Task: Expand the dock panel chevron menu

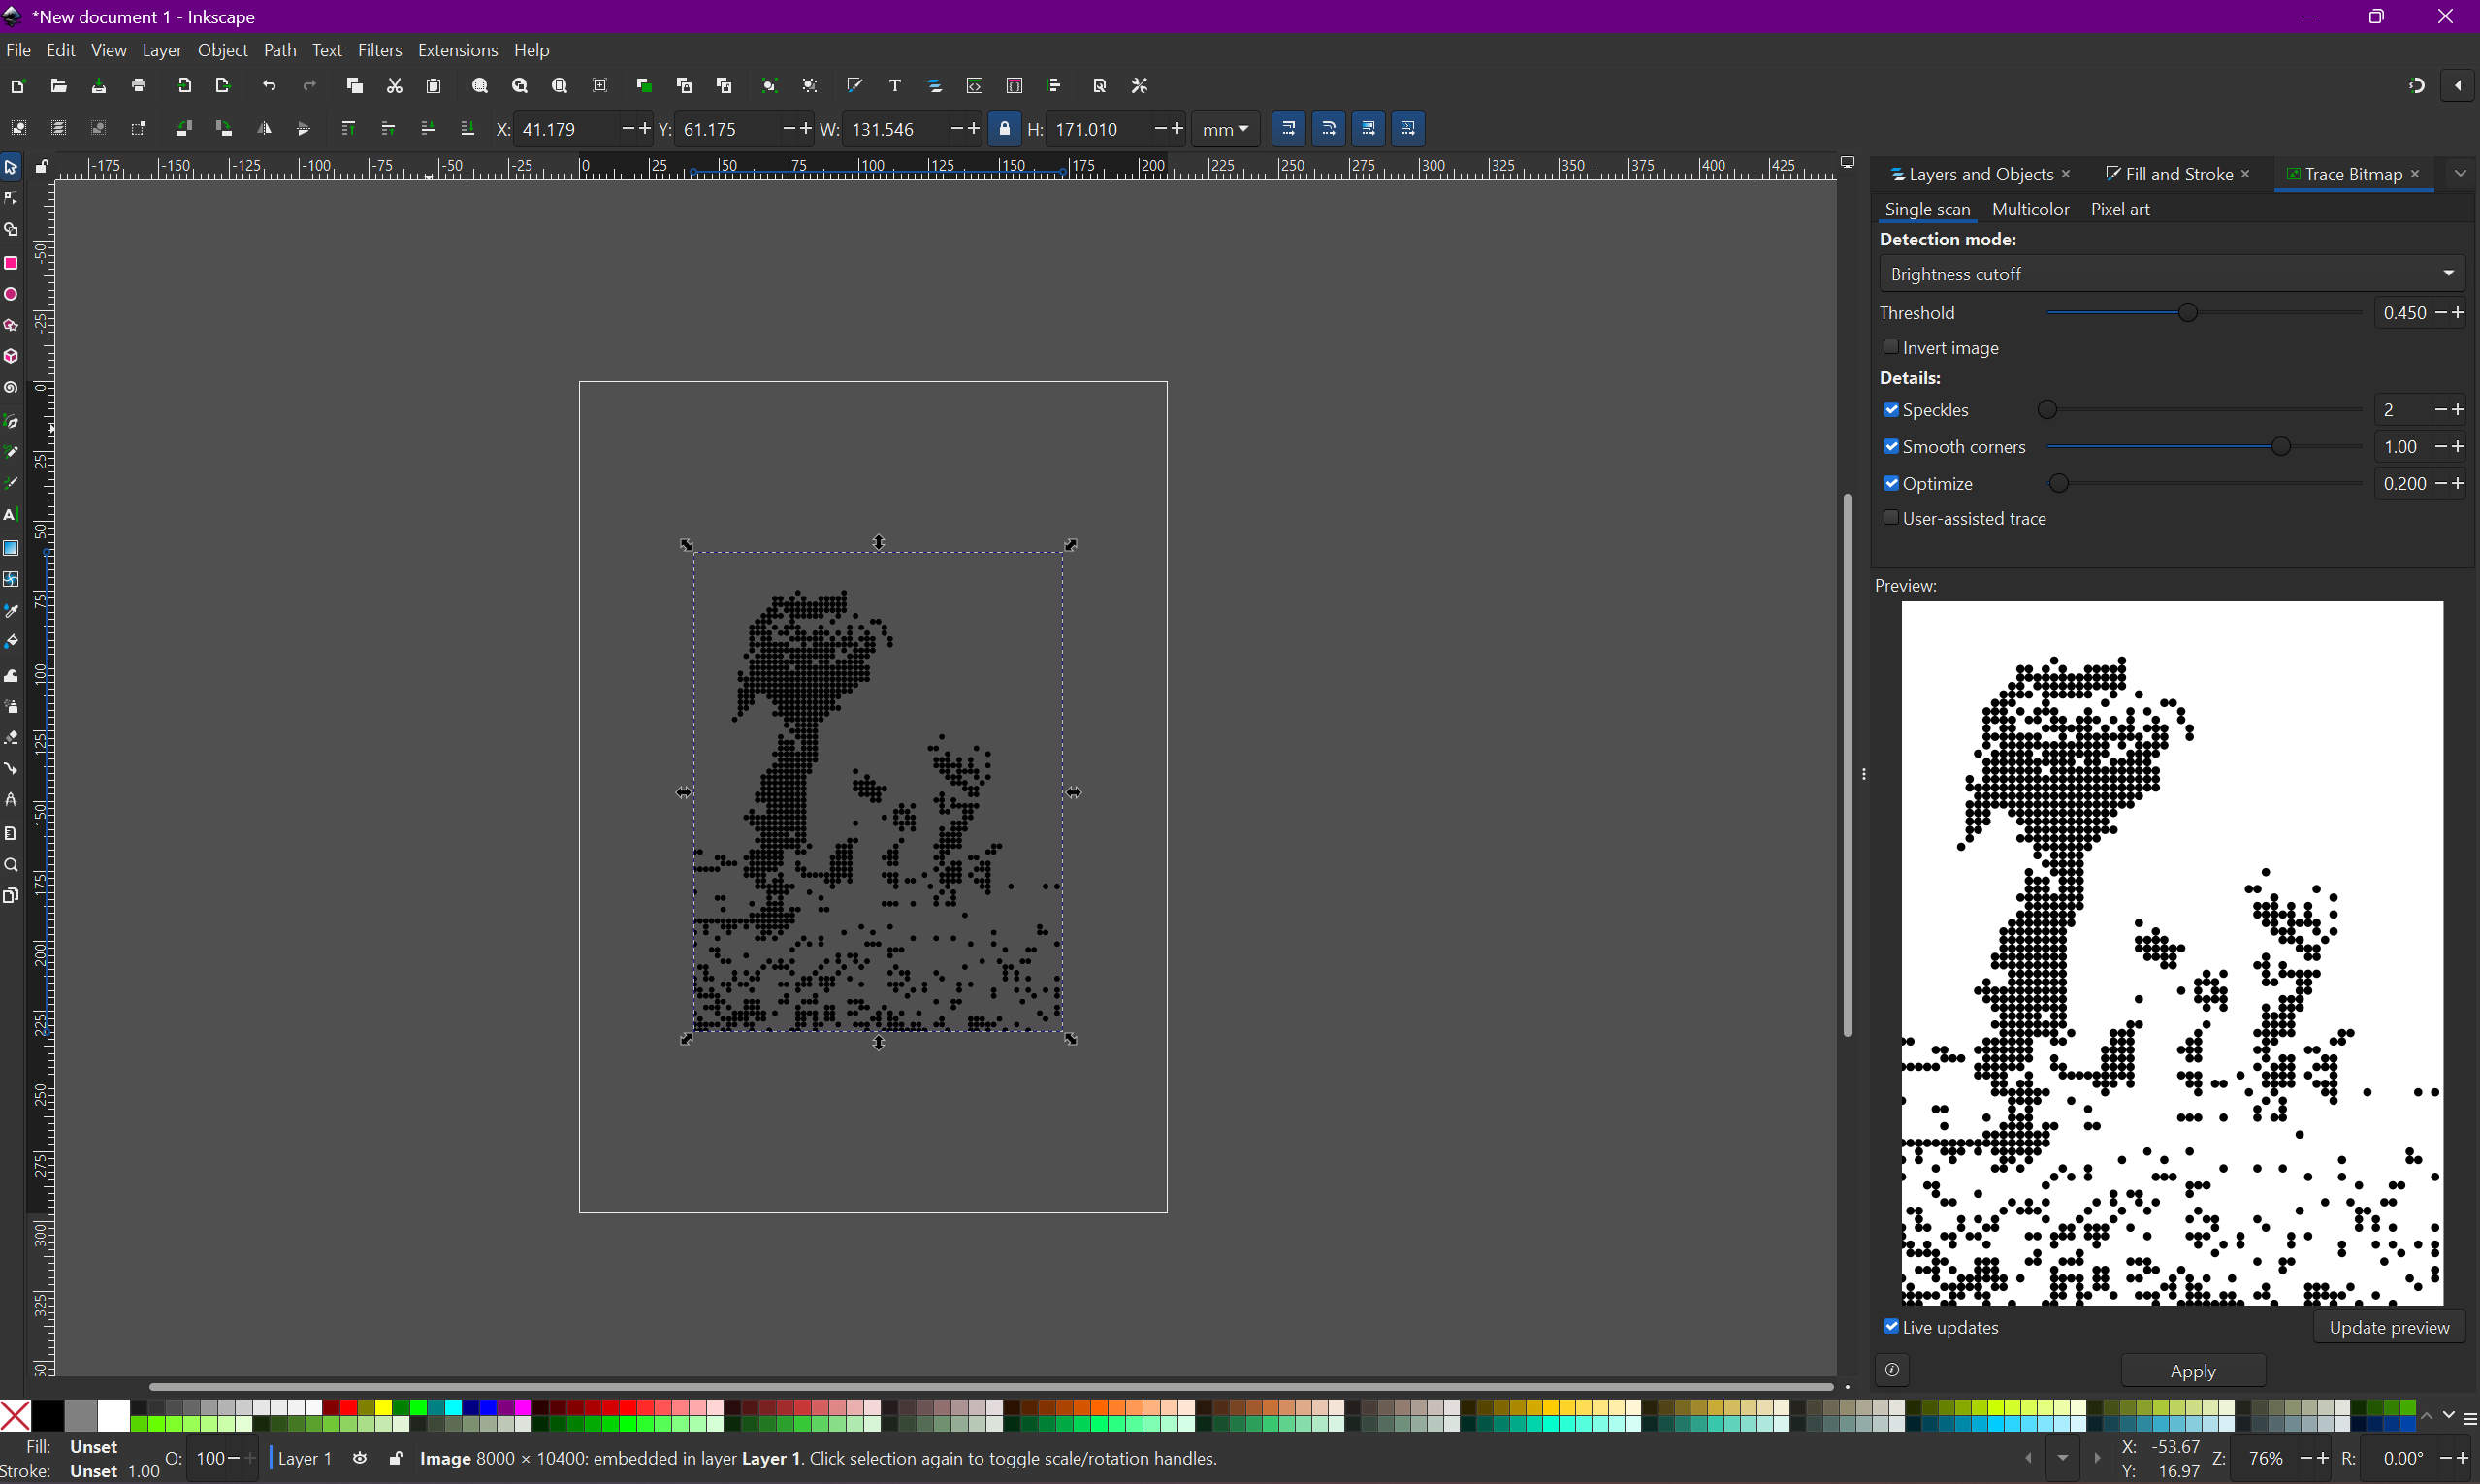Action: point(2460,174)
